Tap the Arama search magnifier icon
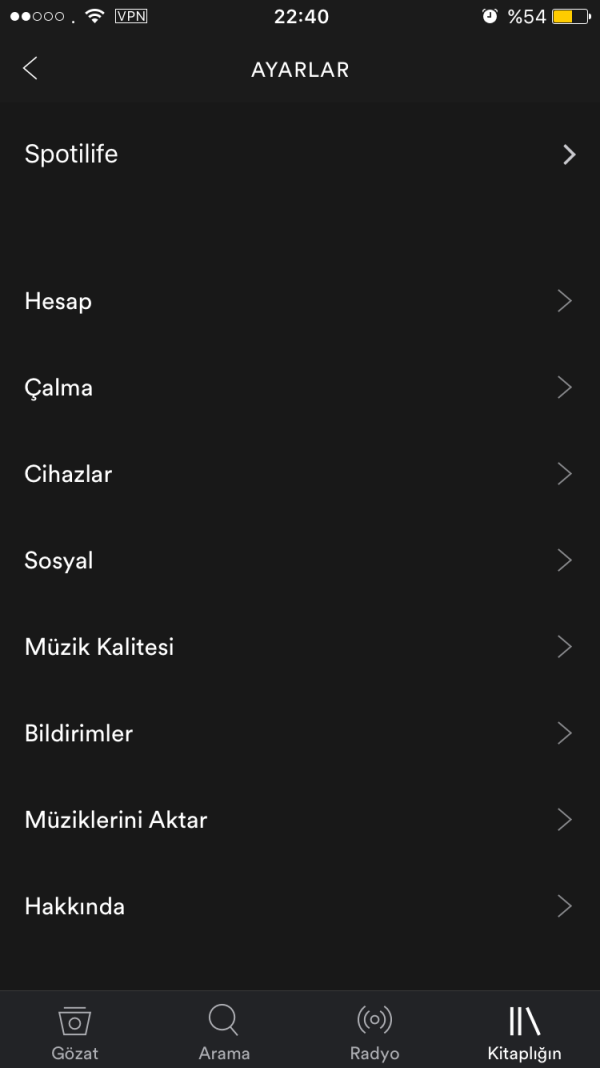 click(223, 1020)
